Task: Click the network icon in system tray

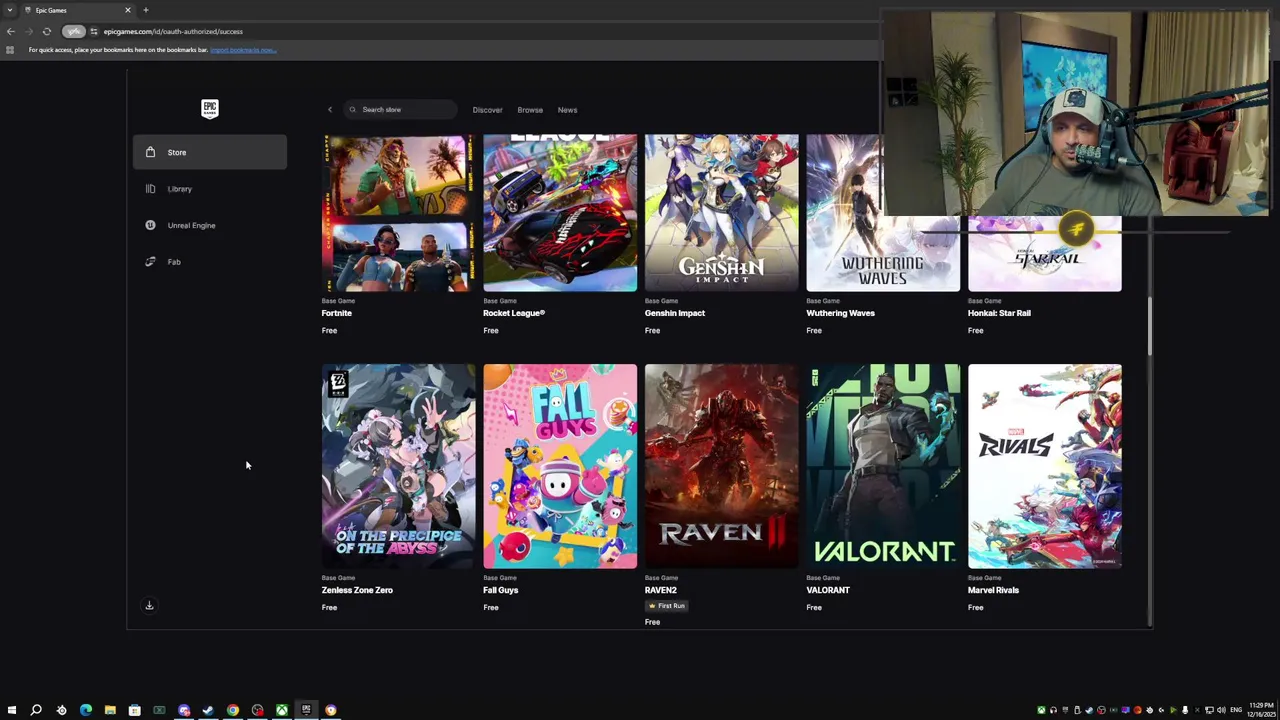Action: 1209,710
